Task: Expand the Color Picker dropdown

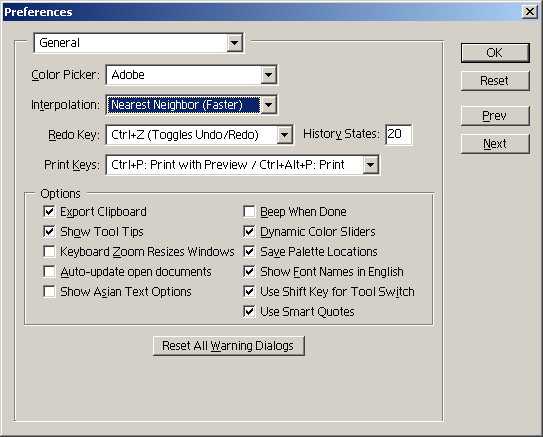Action: tap(268, 75)
